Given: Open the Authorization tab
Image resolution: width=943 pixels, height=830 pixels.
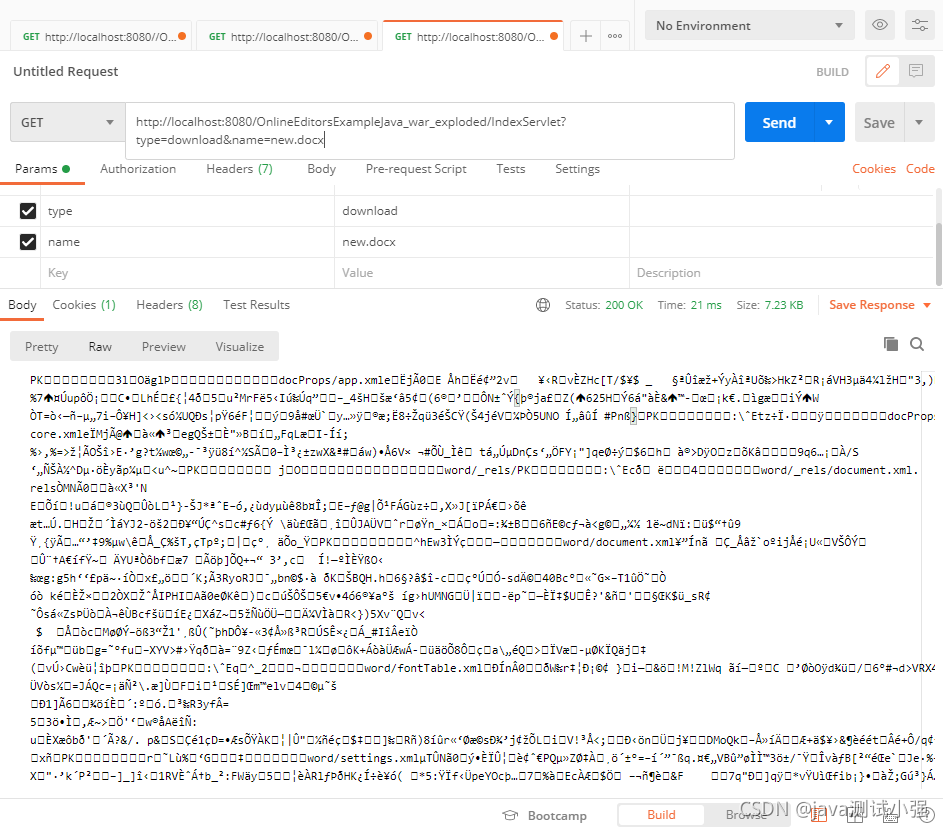Looking at the screenshot, I should coord(138,169).
